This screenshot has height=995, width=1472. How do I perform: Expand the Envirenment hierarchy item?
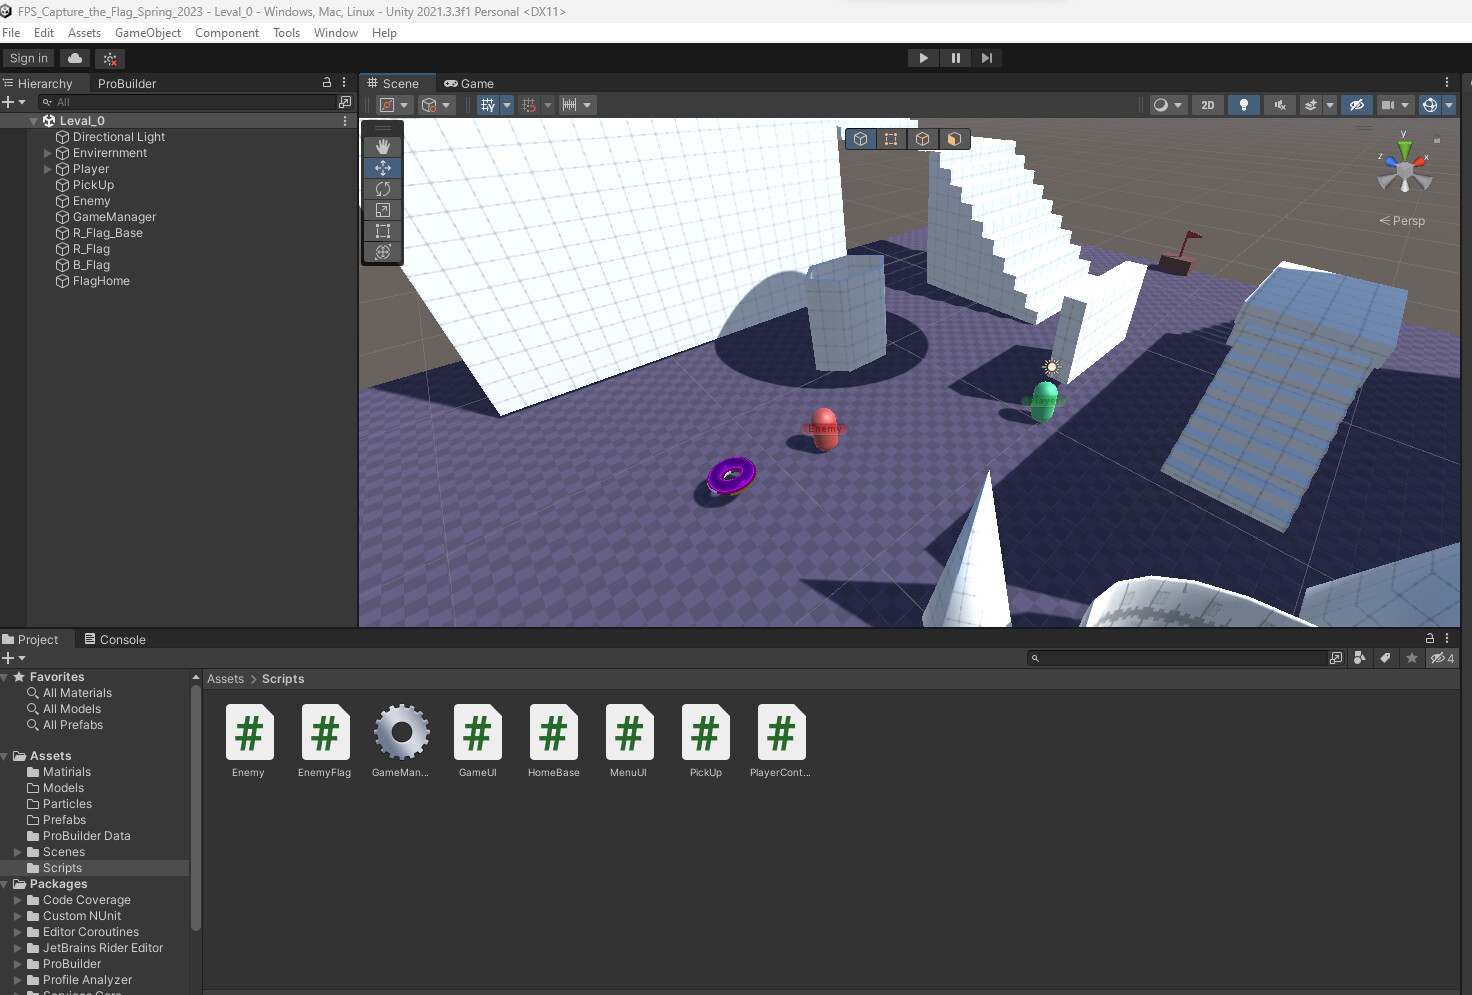[x=47, y=153]
